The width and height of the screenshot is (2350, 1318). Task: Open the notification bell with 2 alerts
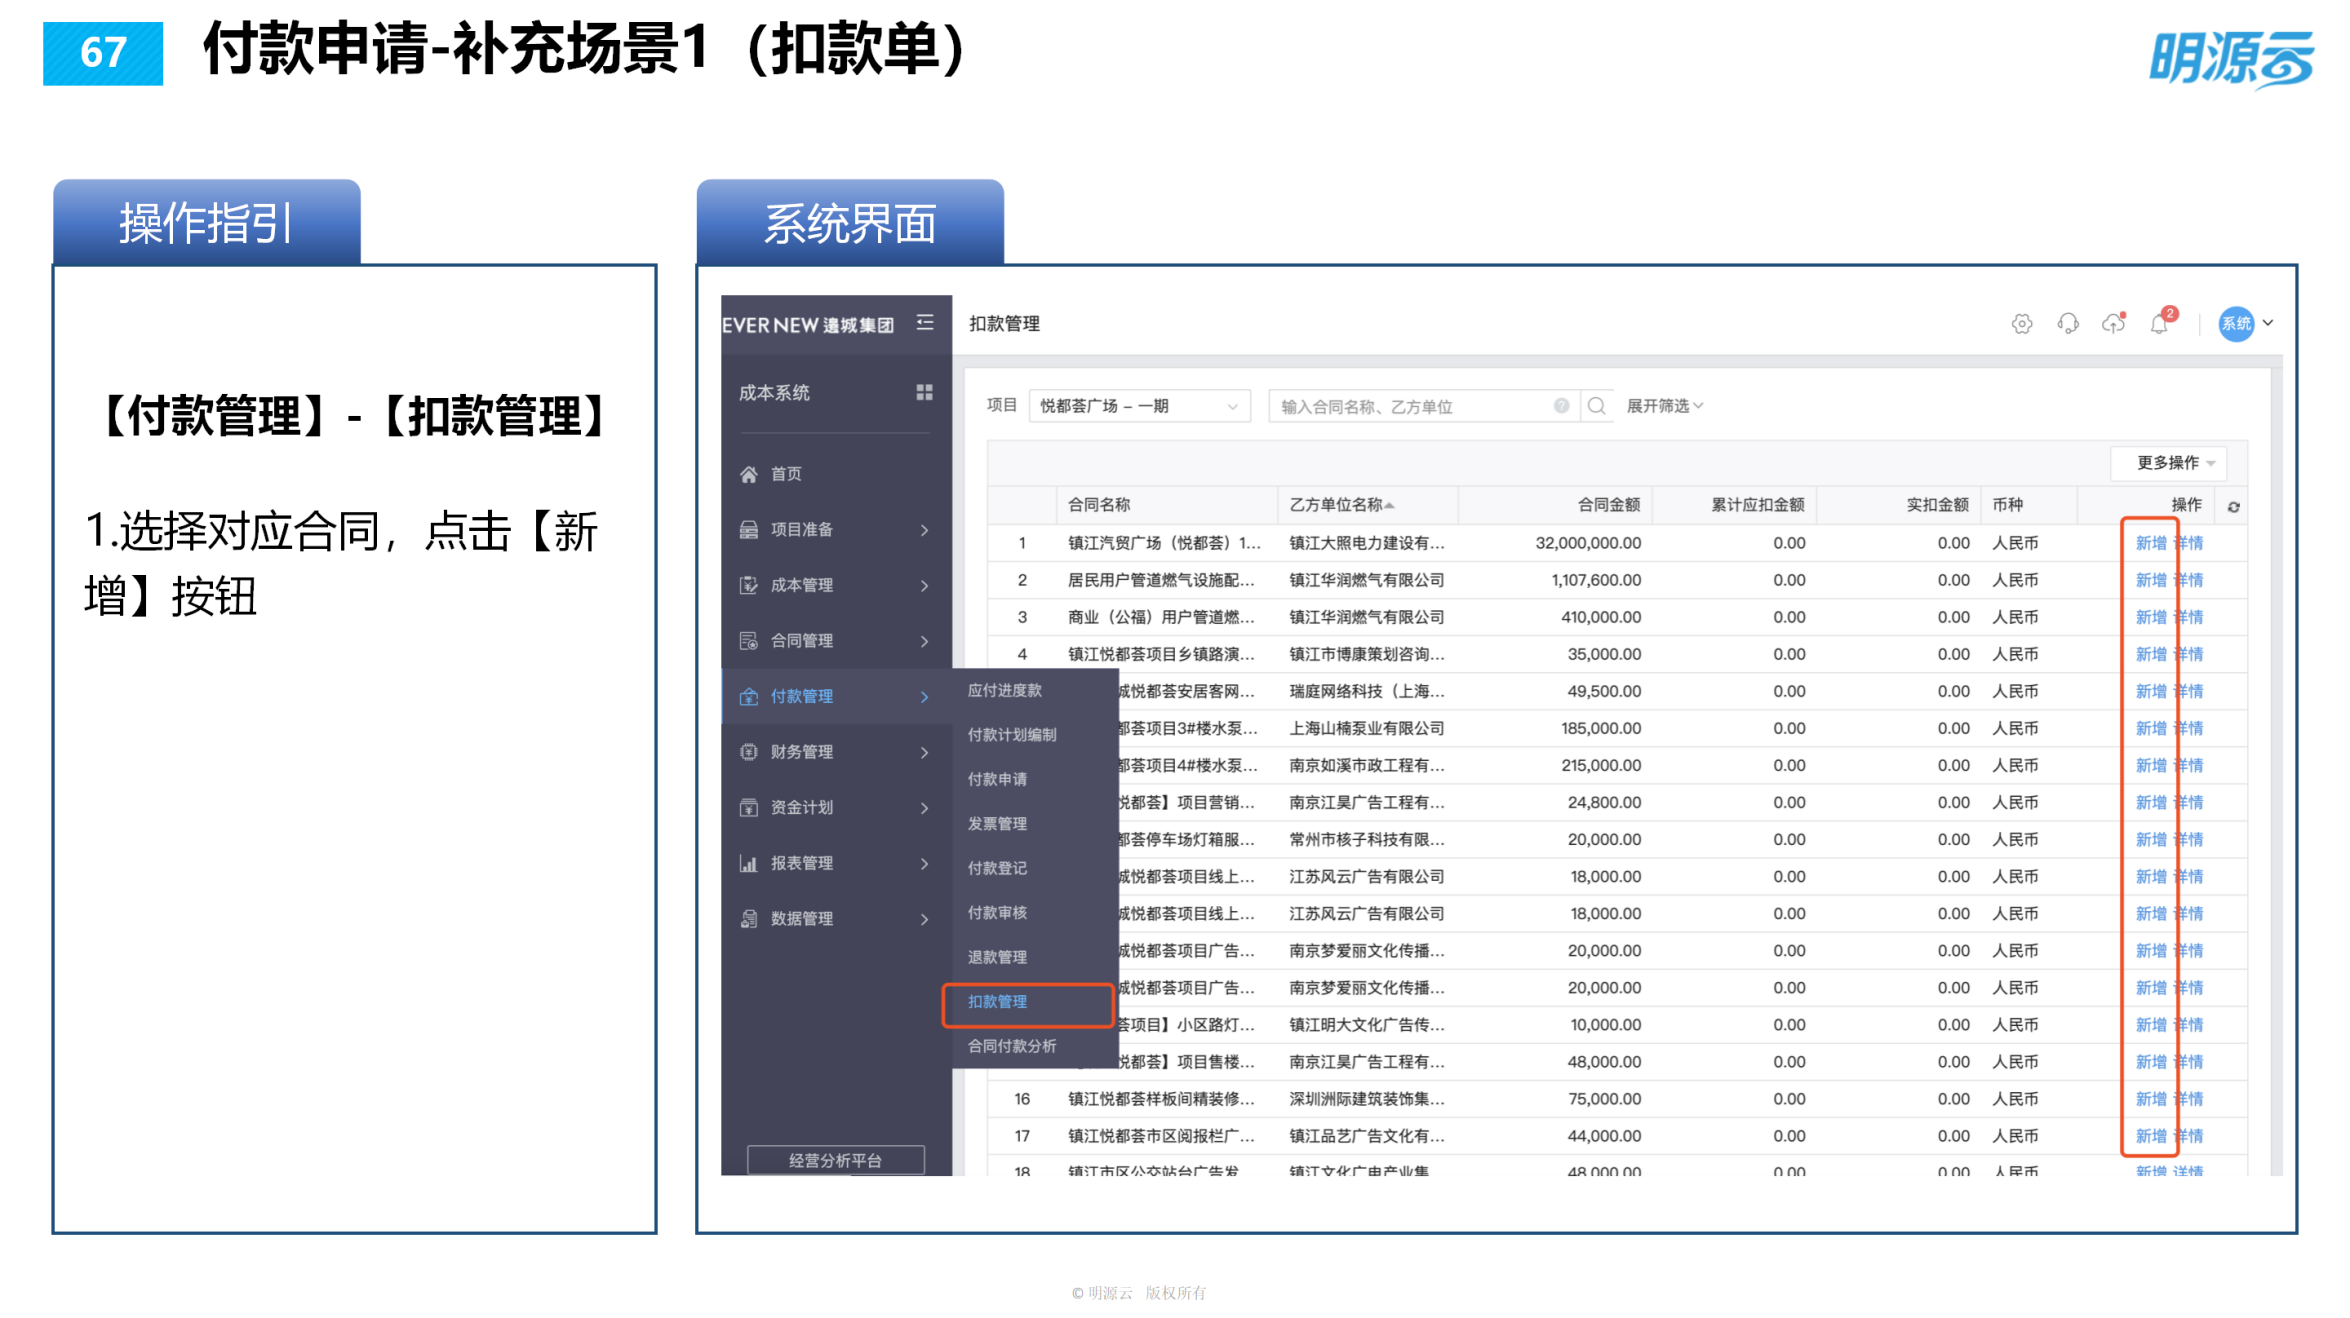(x=2159, y=323)
